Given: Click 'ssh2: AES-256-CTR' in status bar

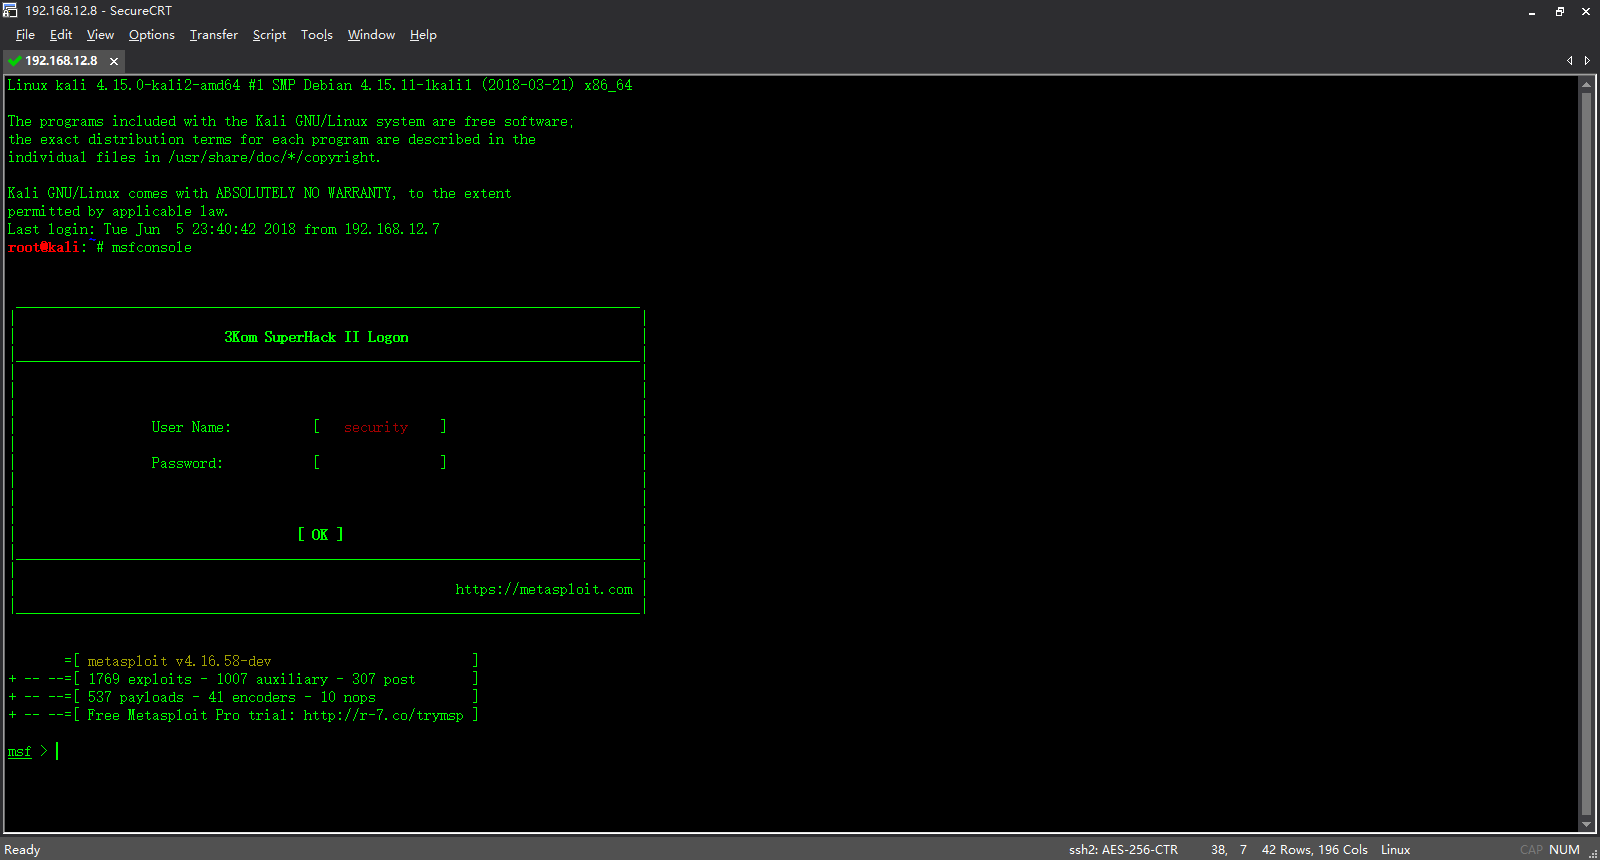Looking at the screenshot, I should [x=1123, y=850].
